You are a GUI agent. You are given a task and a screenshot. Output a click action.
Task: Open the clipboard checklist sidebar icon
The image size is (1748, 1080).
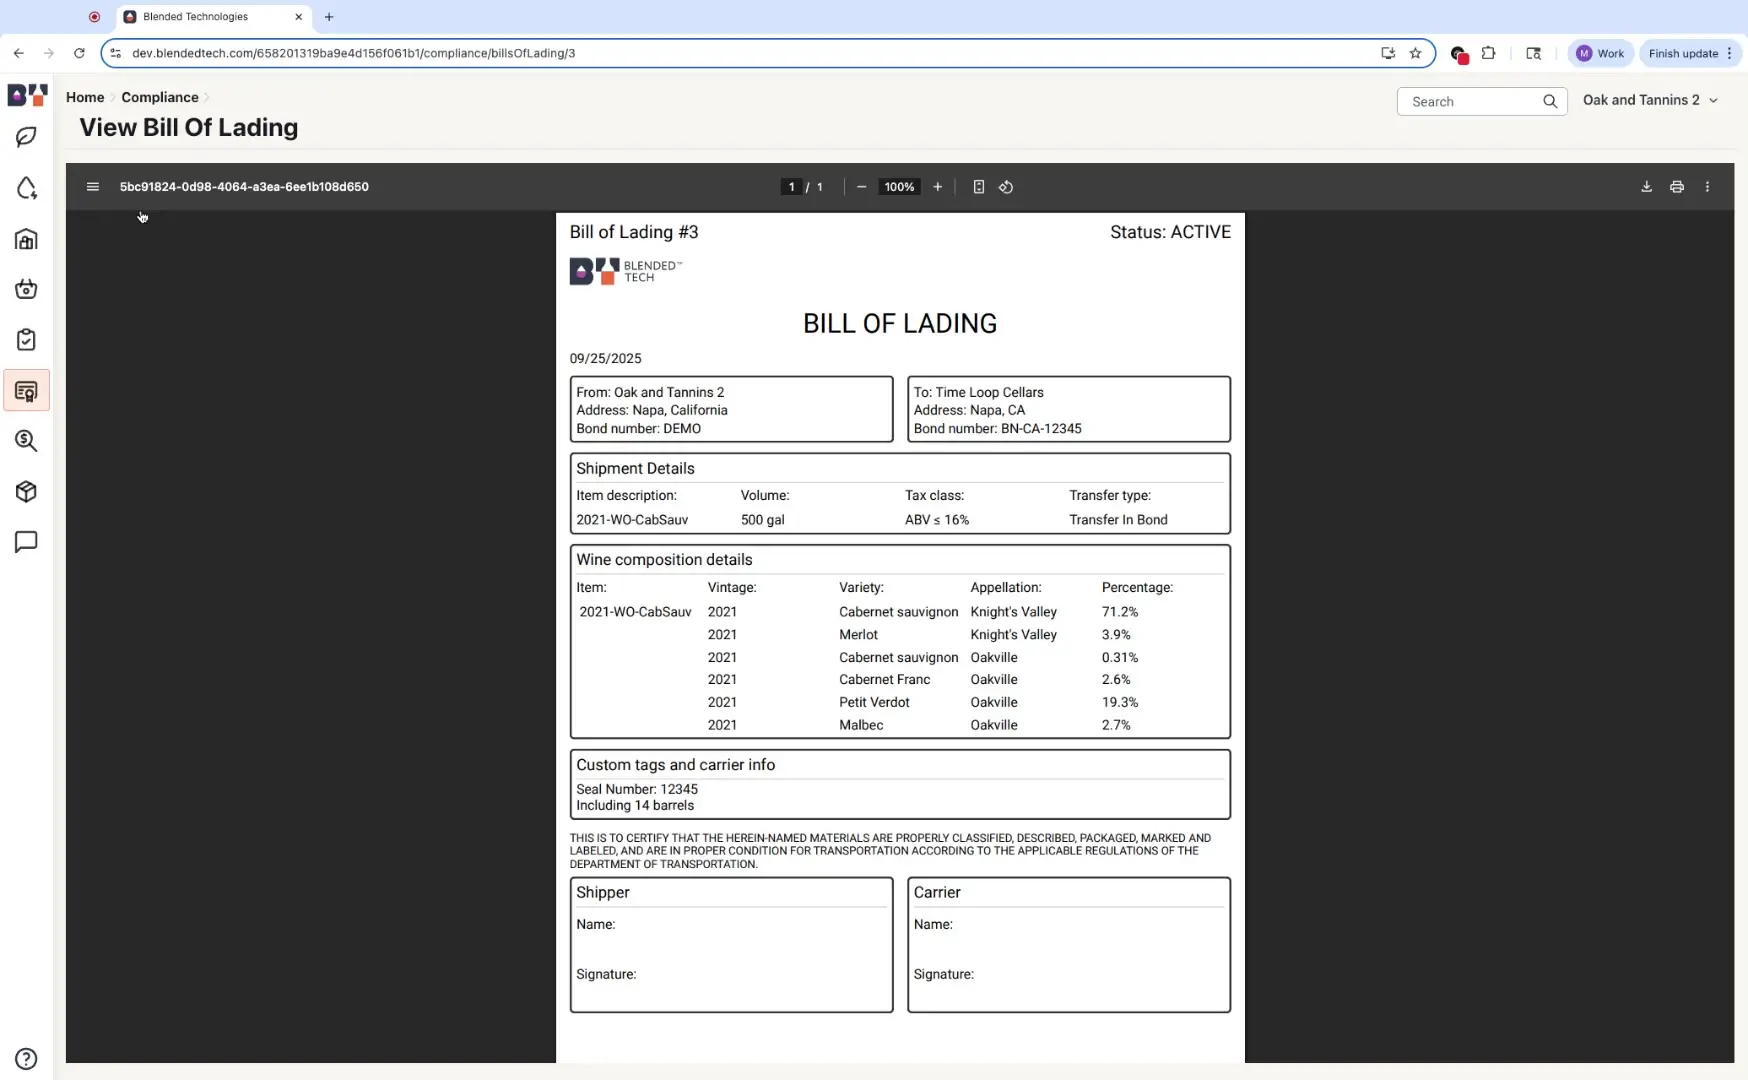tap(27, 340)
